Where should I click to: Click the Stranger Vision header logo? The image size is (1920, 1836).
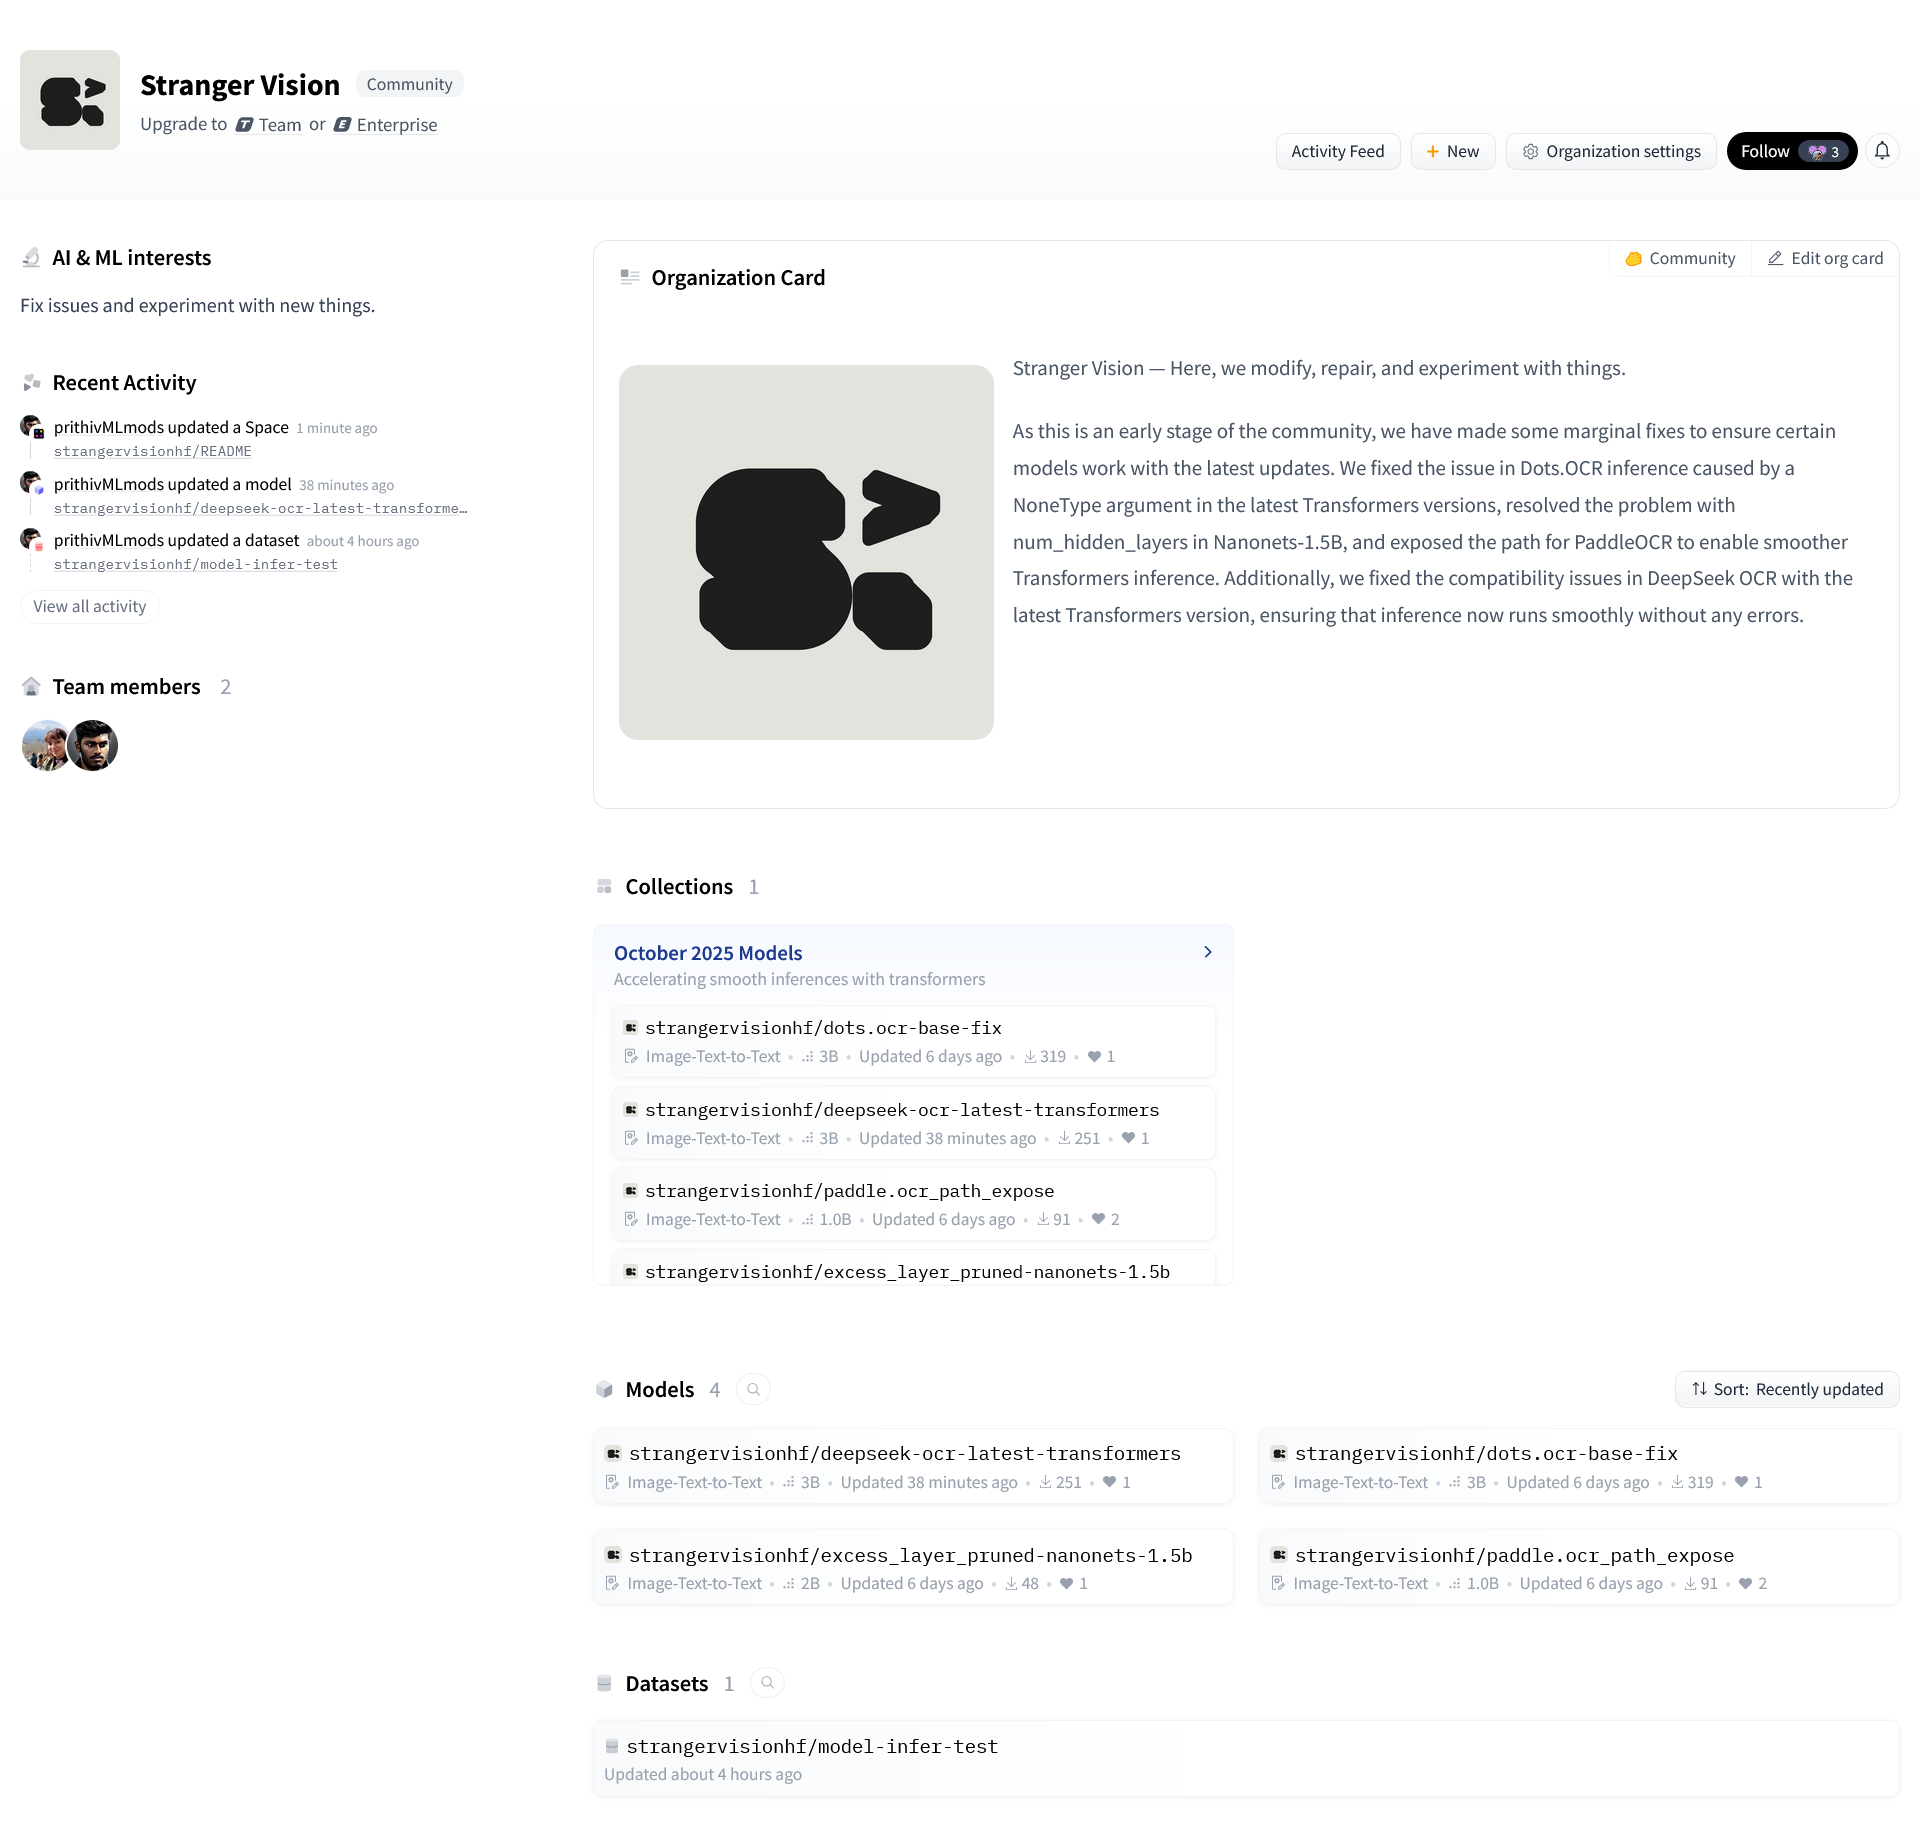(x=70, y=100)
